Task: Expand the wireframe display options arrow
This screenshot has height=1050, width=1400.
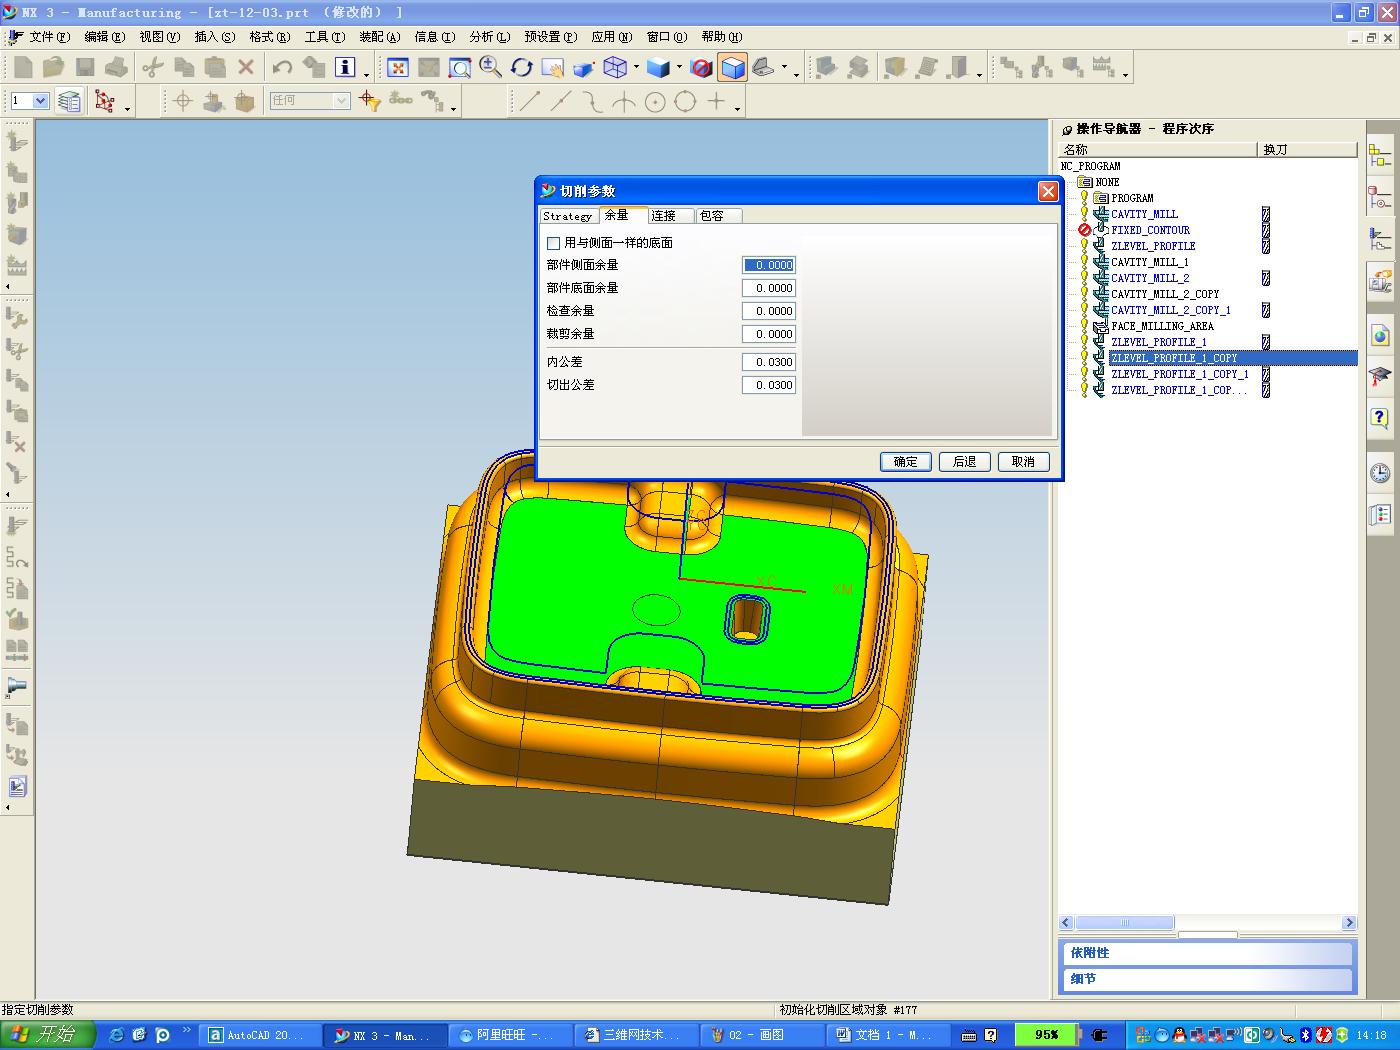Action: click(x=636, y=67)
